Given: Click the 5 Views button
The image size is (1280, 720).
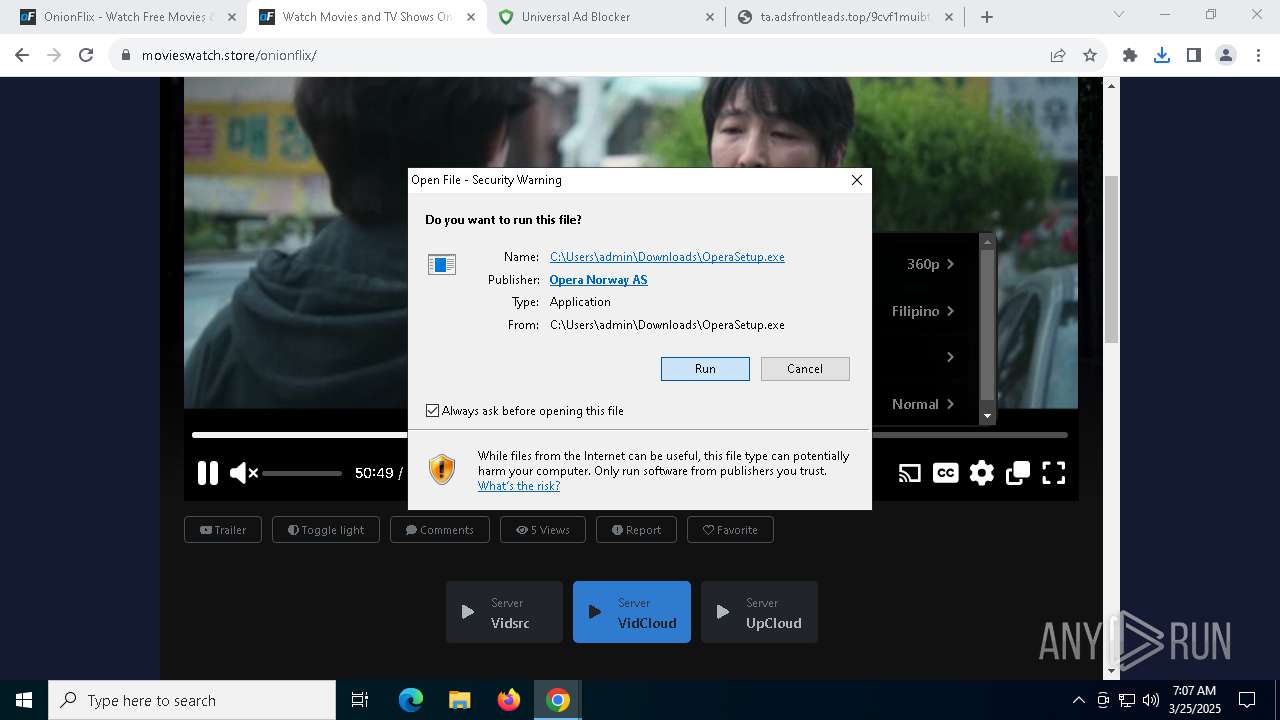Looking at the screenshot, I should (x=543, y=530).
